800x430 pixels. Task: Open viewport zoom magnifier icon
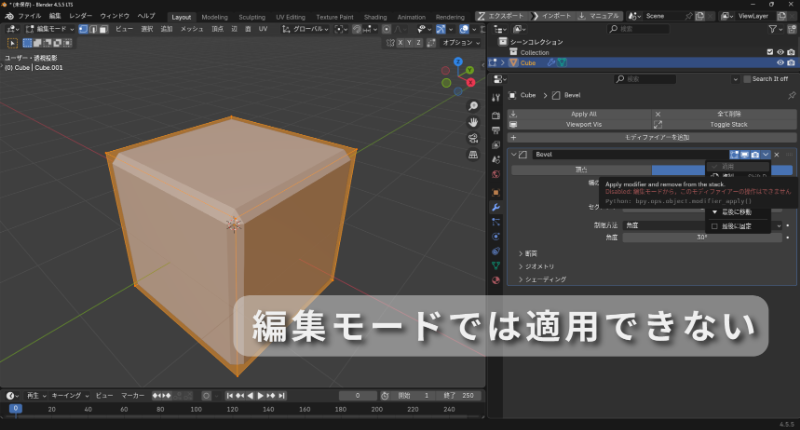tap(473, 106)
